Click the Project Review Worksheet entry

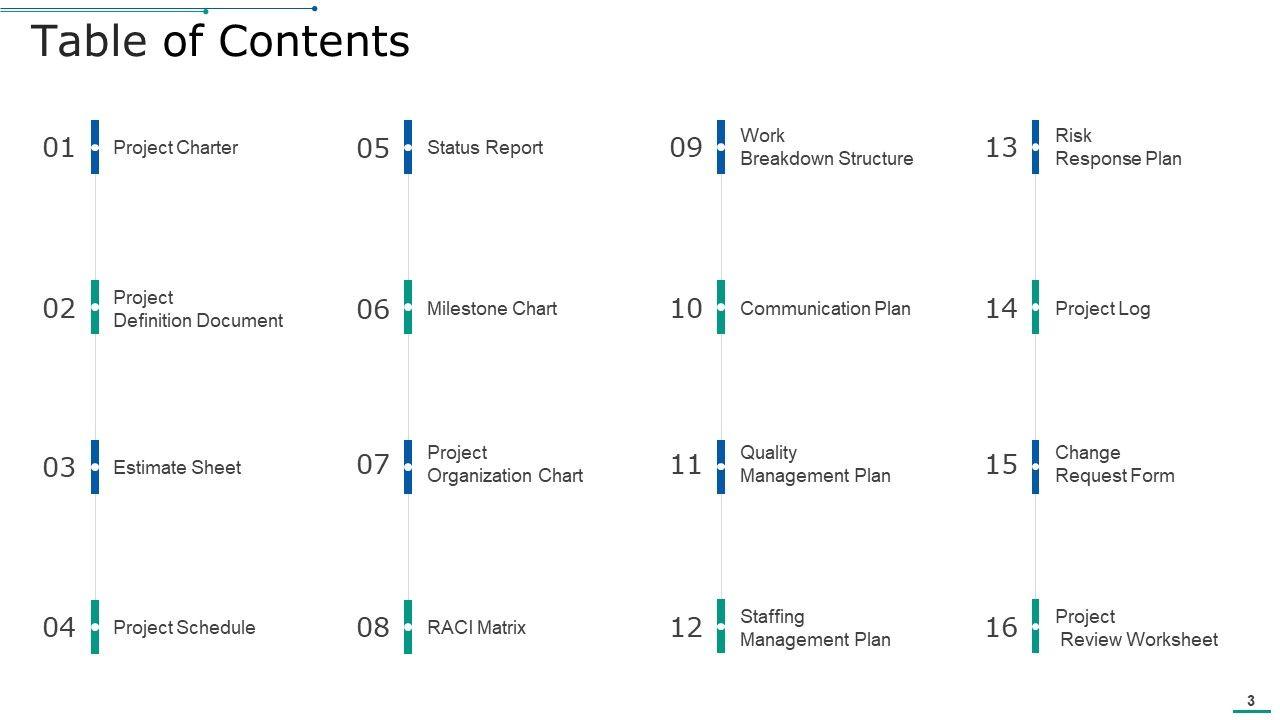1136,628
